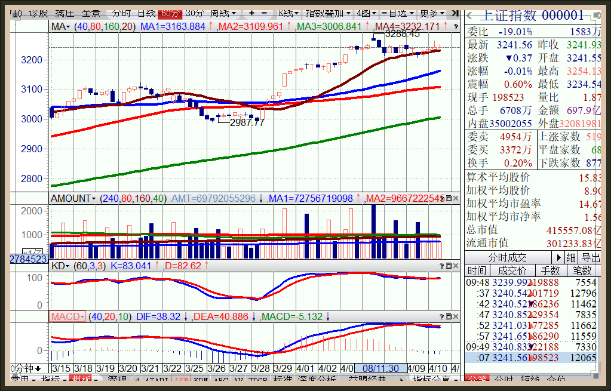This screenshot has width=611, height=391.
Task: Close the AMOUNT indicator panel
Action: 456,198
